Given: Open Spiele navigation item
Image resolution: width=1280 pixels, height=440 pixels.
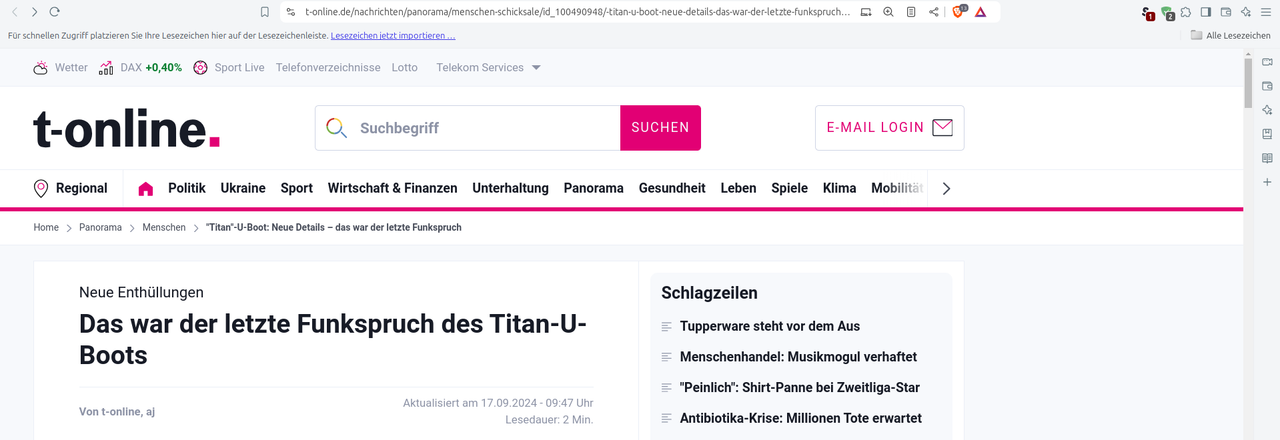Looking at the screenshot, I should 790,188.
